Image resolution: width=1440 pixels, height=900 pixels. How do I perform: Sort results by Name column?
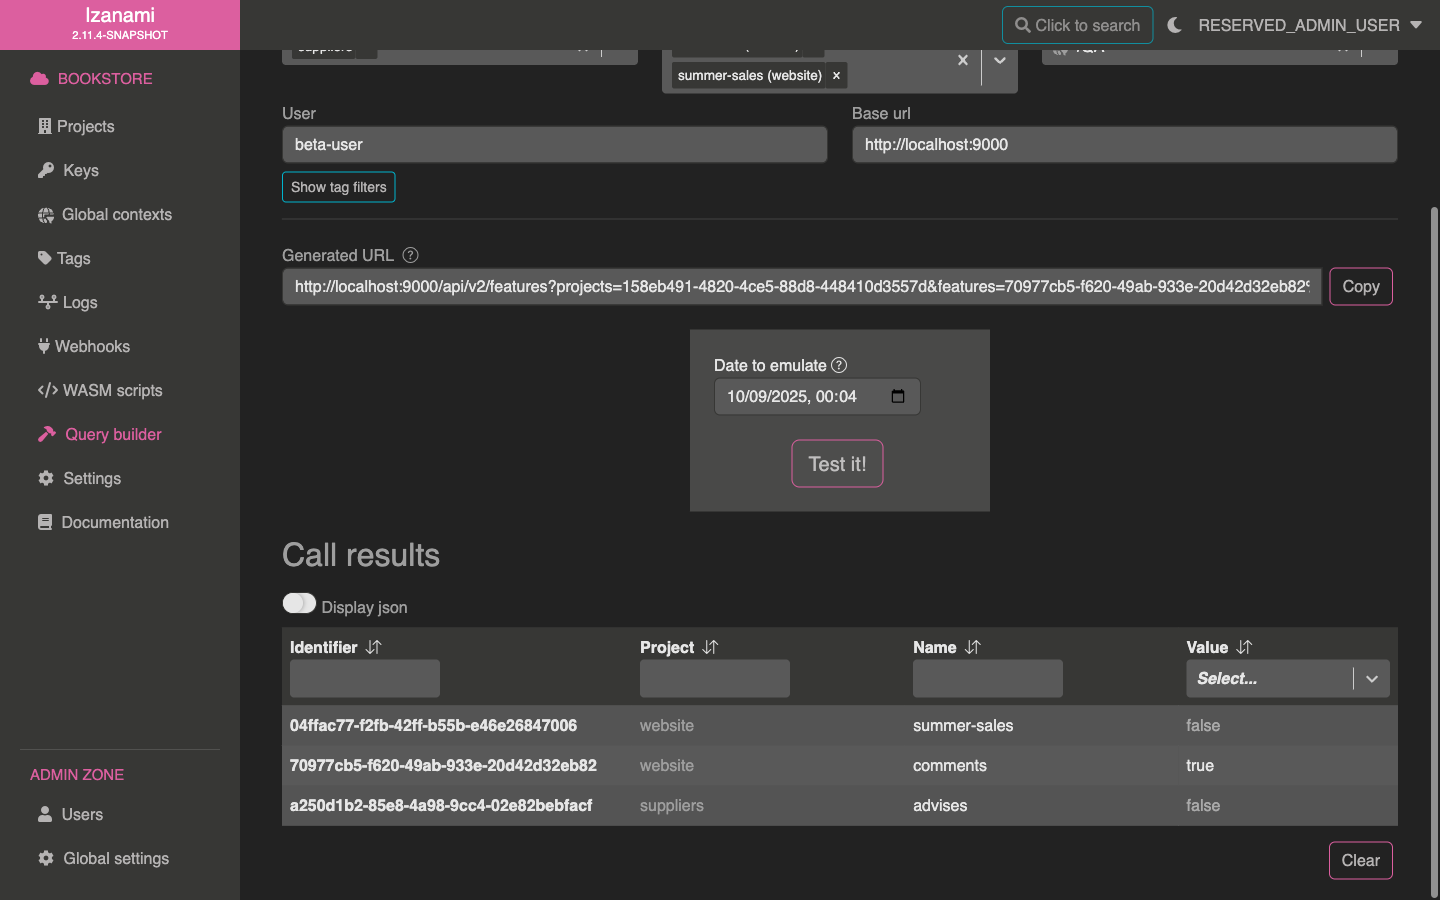pyautogui.click(x=973, y=647)
